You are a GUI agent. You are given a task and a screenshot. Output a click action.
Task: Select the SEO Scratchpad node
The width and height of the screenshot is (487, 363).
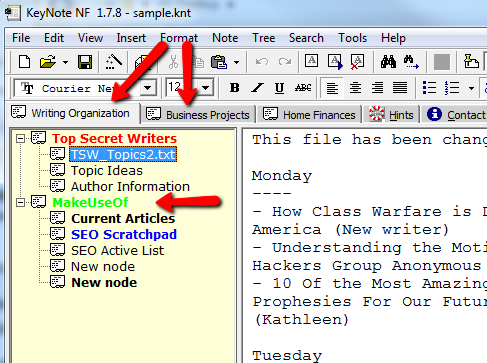coord(124,234)
